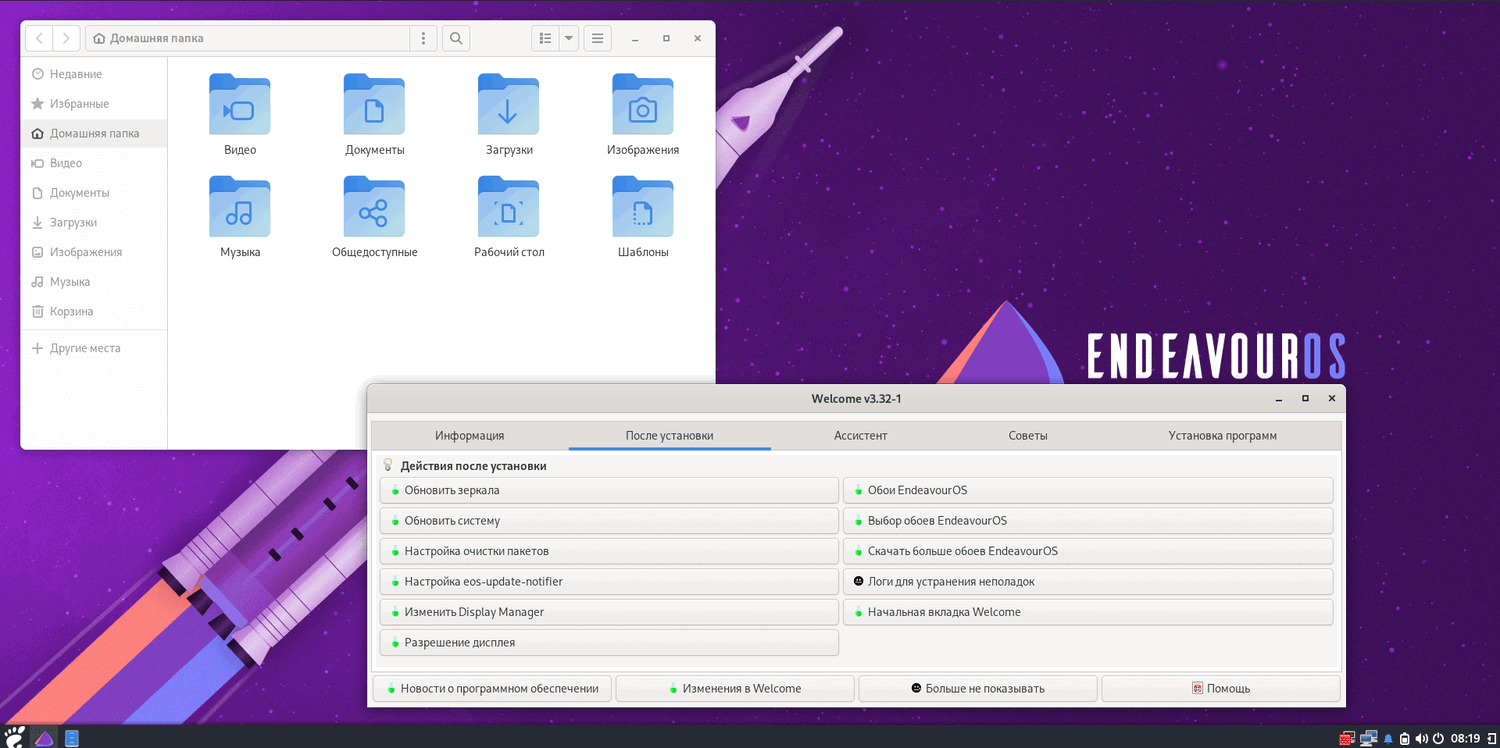The width and height of the screenshot is (1500, 748).
Task: Click the Разрешение дисплея button
Action: point(609,643)
